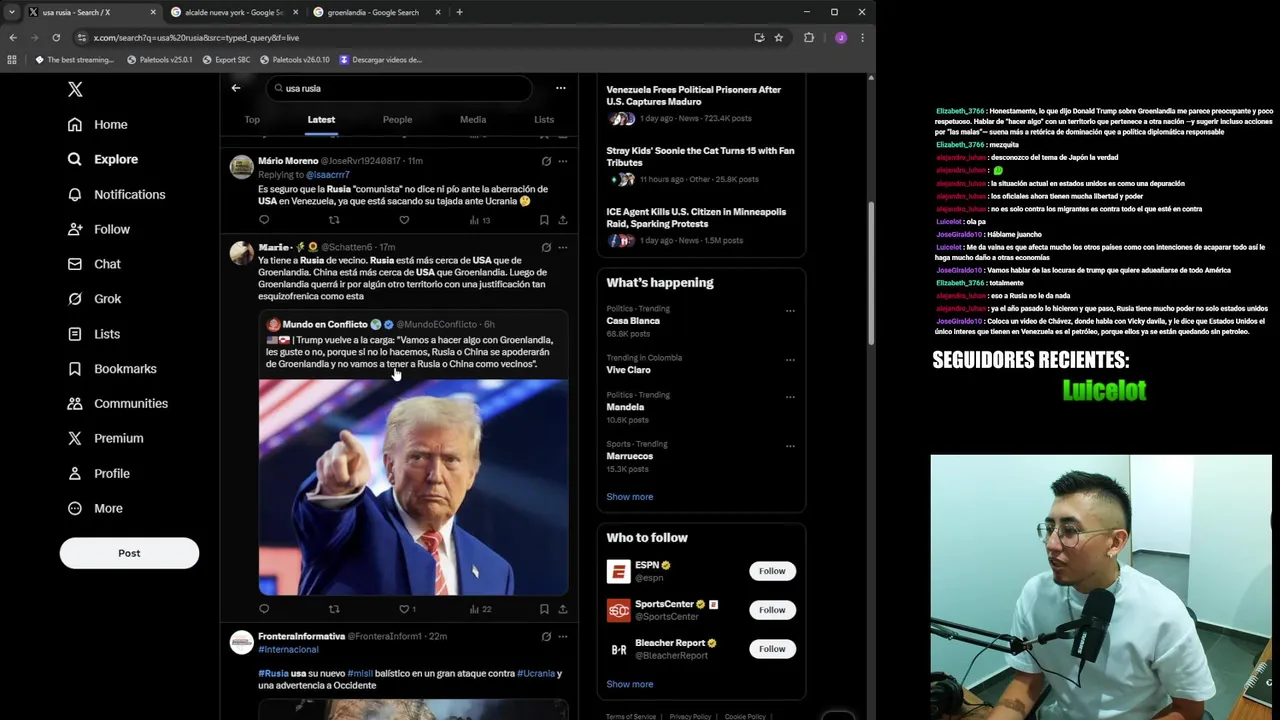Open Follow page in sidebar
The height and width of the screenshot is (720, 1280).
coord(99,229)
